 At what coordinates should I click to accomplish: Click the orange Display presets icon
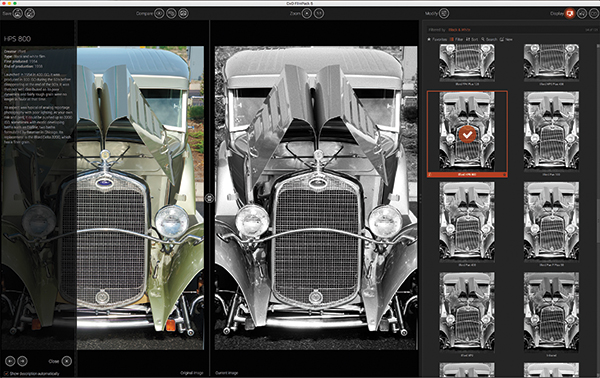(x=570, y=14)
